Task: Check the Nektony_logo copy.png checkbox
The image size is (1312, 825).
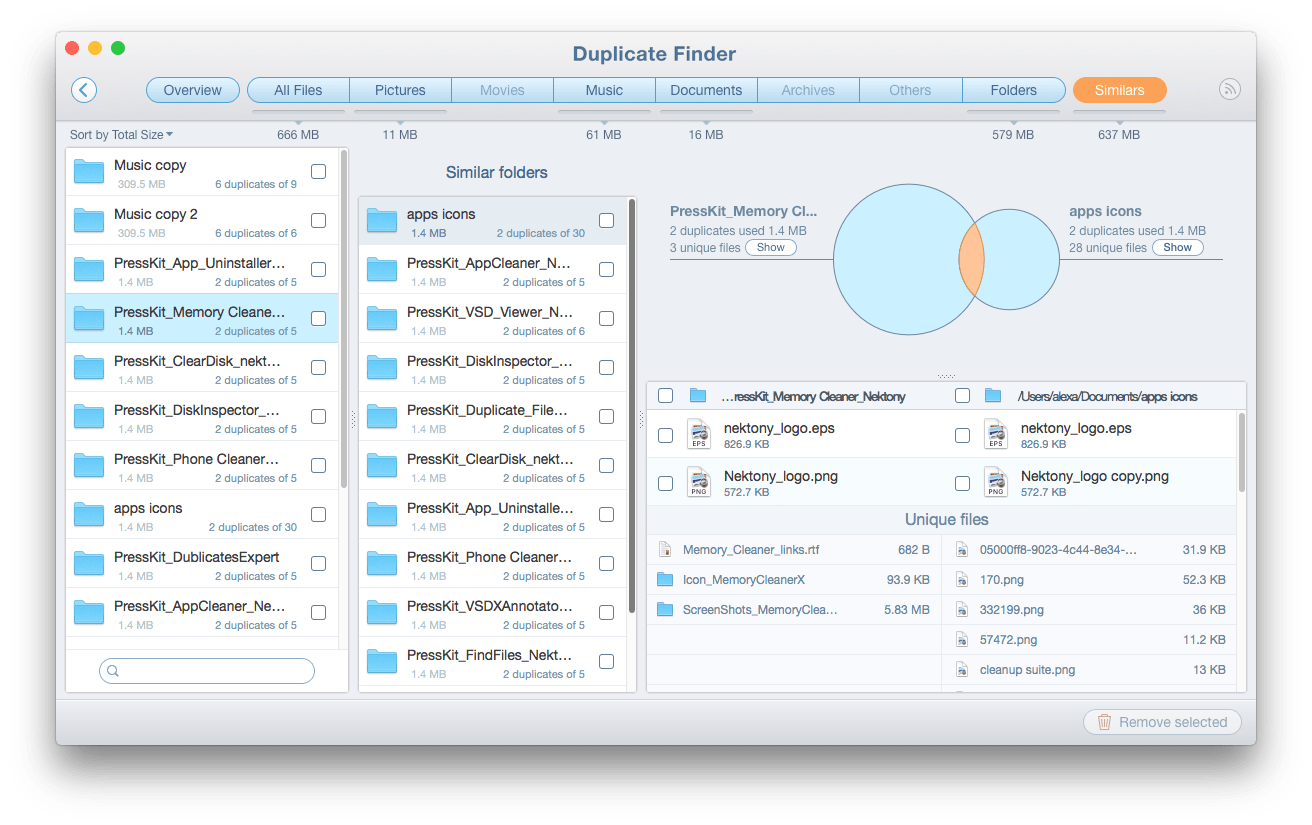Action: pos(962,484)
